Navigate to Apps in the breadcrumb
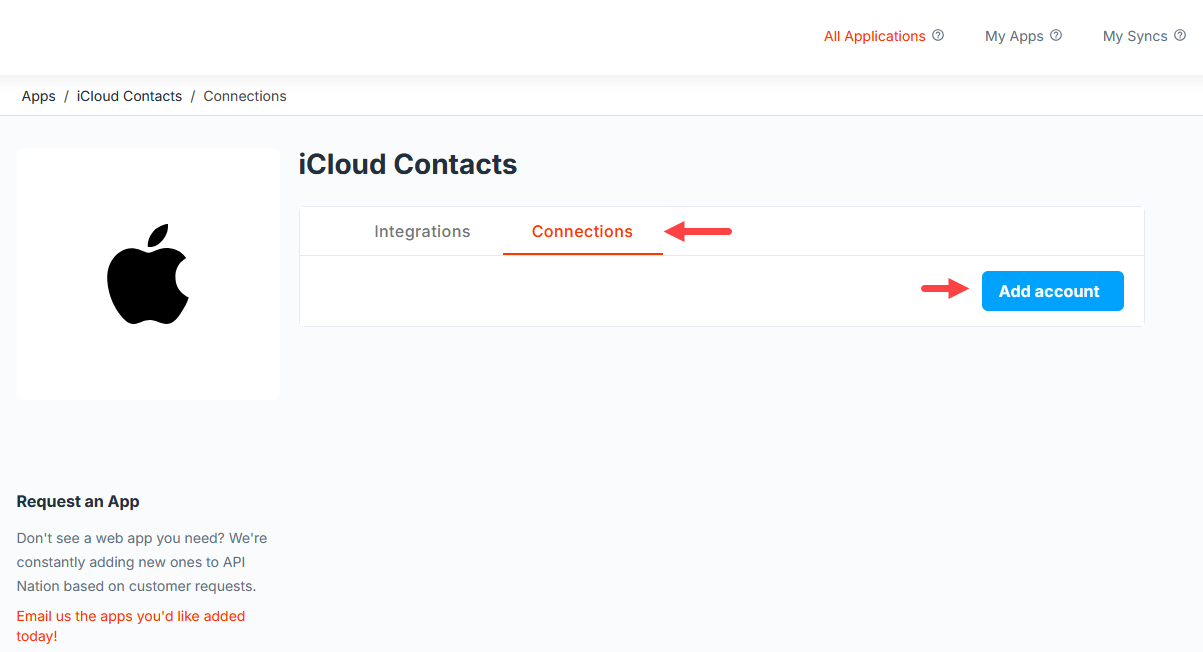Viewport: 1203px width, 652px height. click(39, 96)
